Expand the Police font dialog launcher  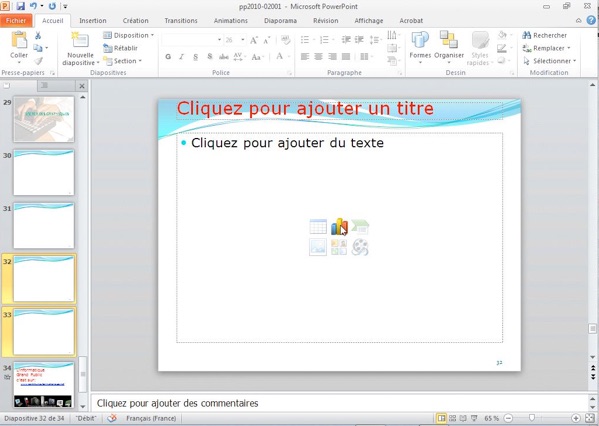point(289,73)
